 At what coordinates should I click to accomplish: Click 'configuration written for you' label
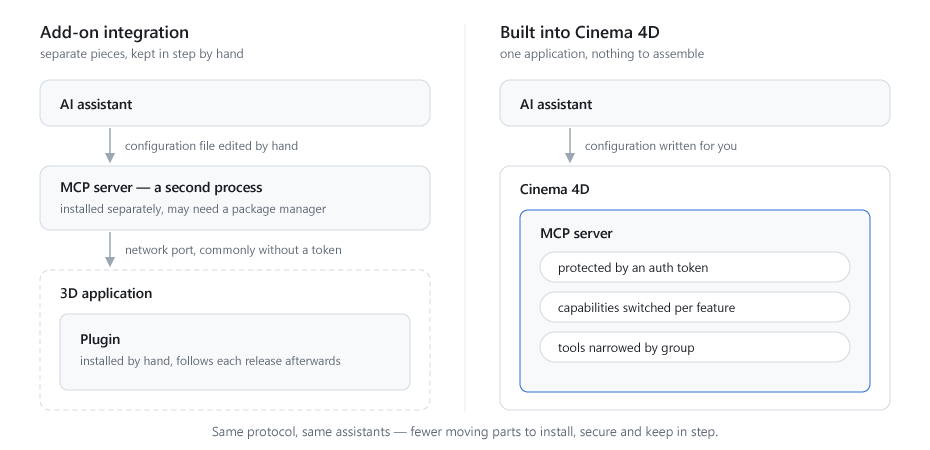point(661,146)
